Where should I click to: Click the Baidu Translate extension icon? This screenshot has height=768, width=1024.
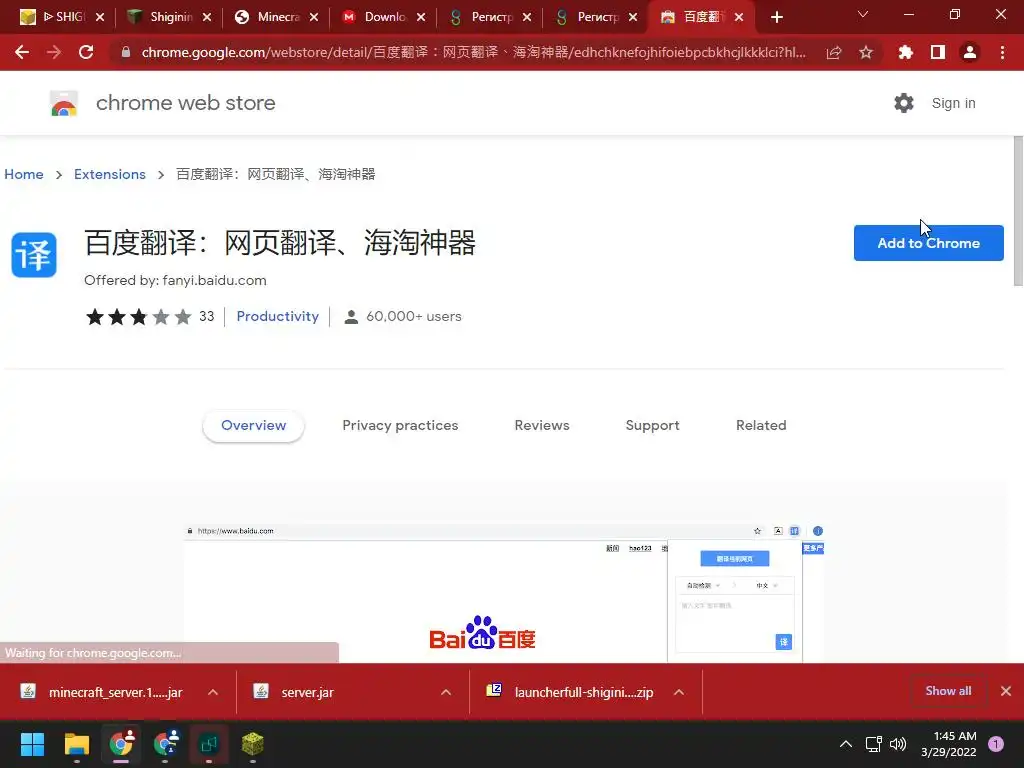tap(34, 255)
